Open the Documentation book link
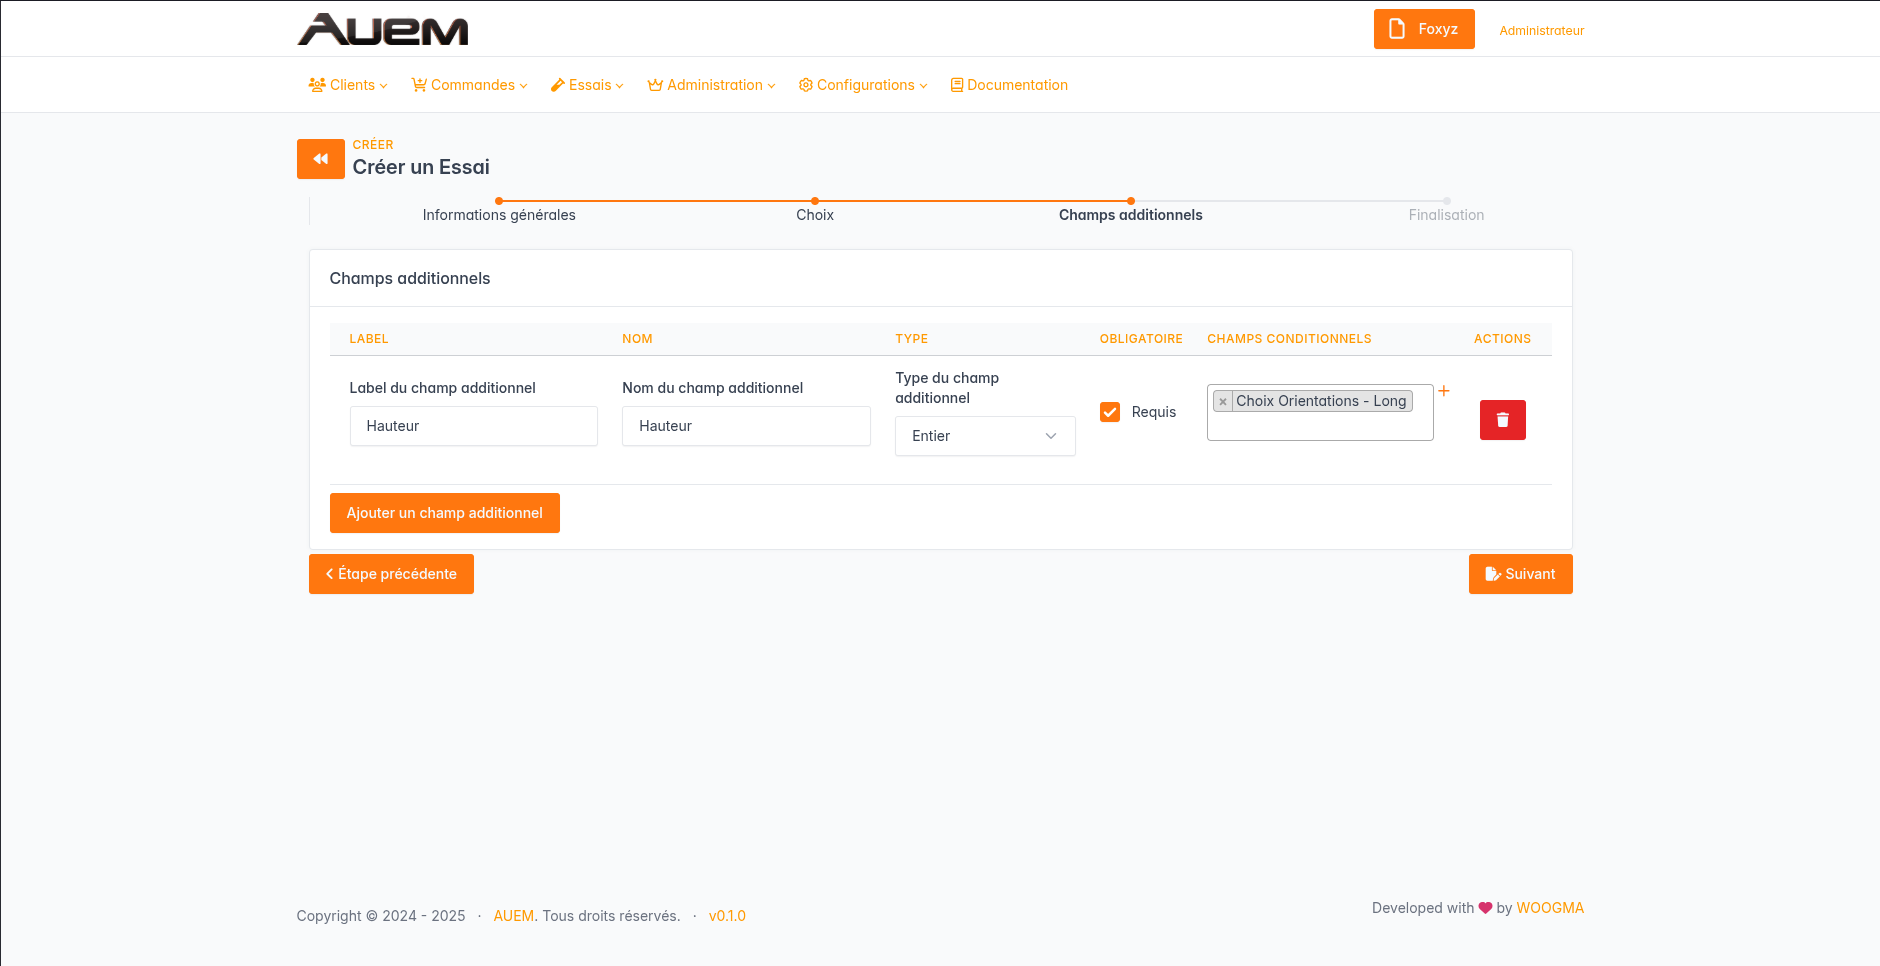1880x966 pixels. tap(1009, 85)
